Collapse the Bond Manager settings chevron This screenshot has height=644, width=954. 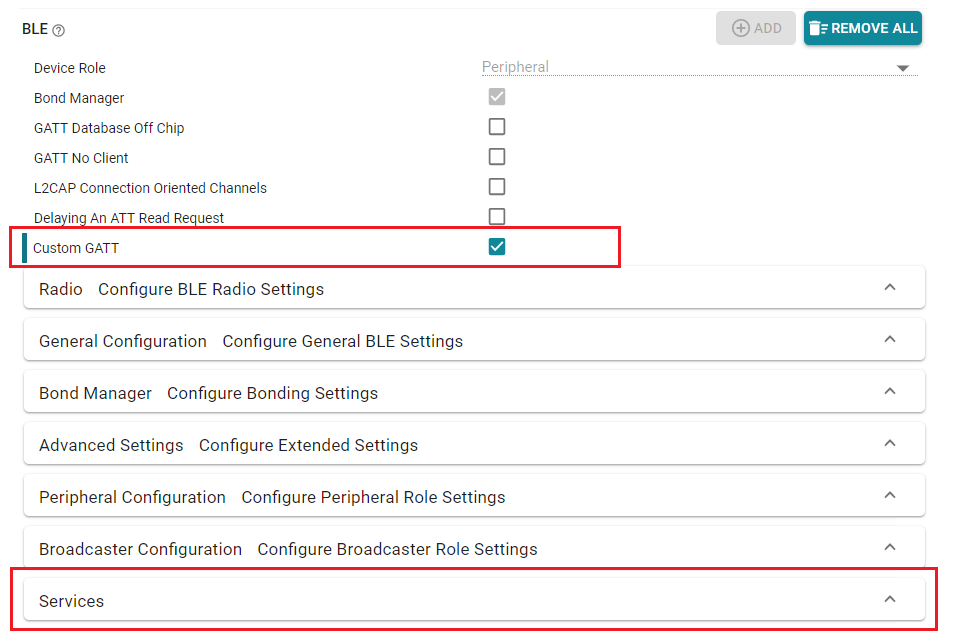click(x=889, y=392)
